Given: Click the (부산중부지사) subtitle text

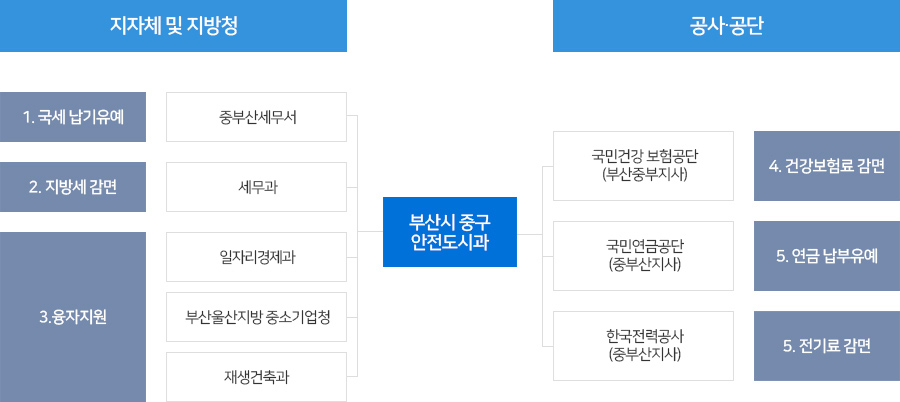Looking at the screenshot, I should (x=644, y=175).
